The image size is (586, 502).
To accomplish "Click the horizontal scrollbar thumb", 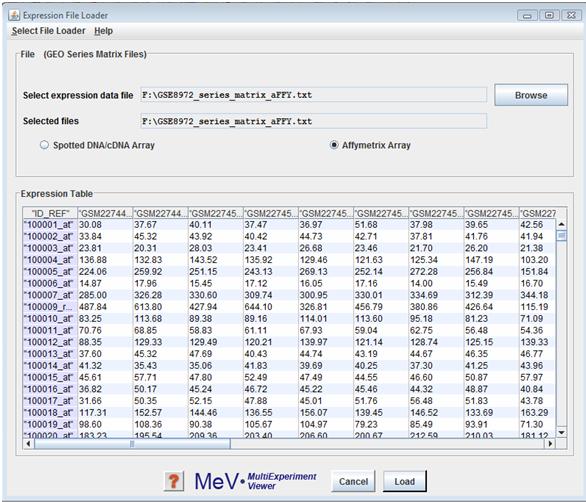I will click(132, 444).
